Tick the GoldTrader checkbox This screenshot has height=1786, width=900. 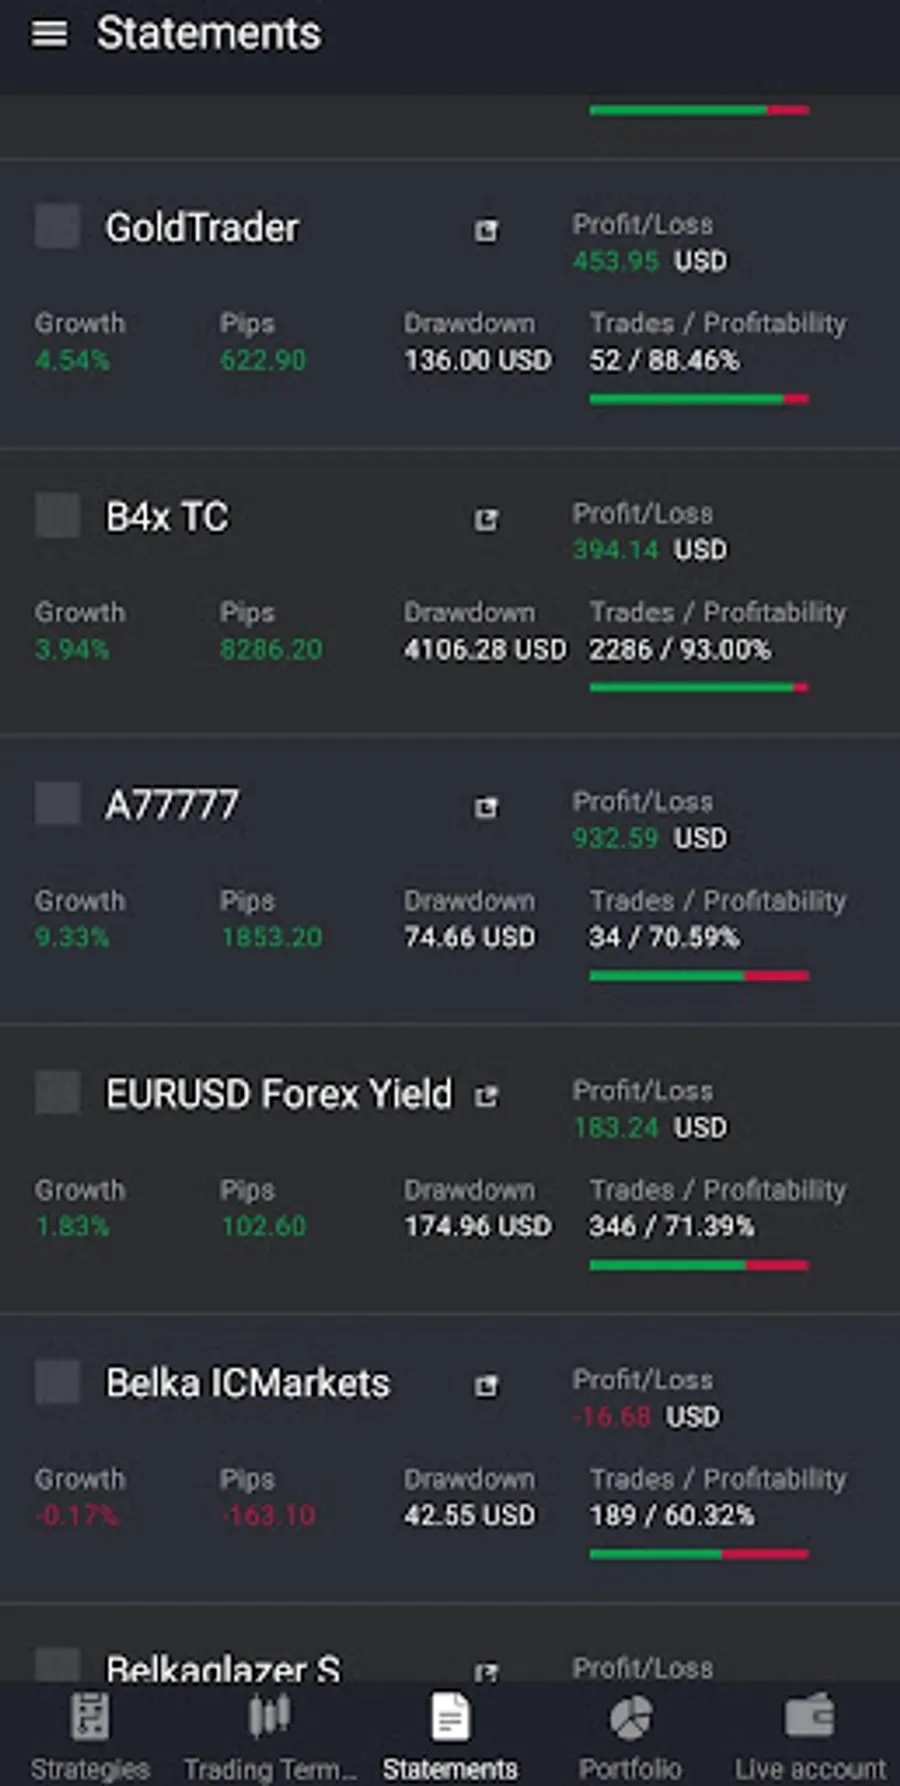tap(57, 226)
